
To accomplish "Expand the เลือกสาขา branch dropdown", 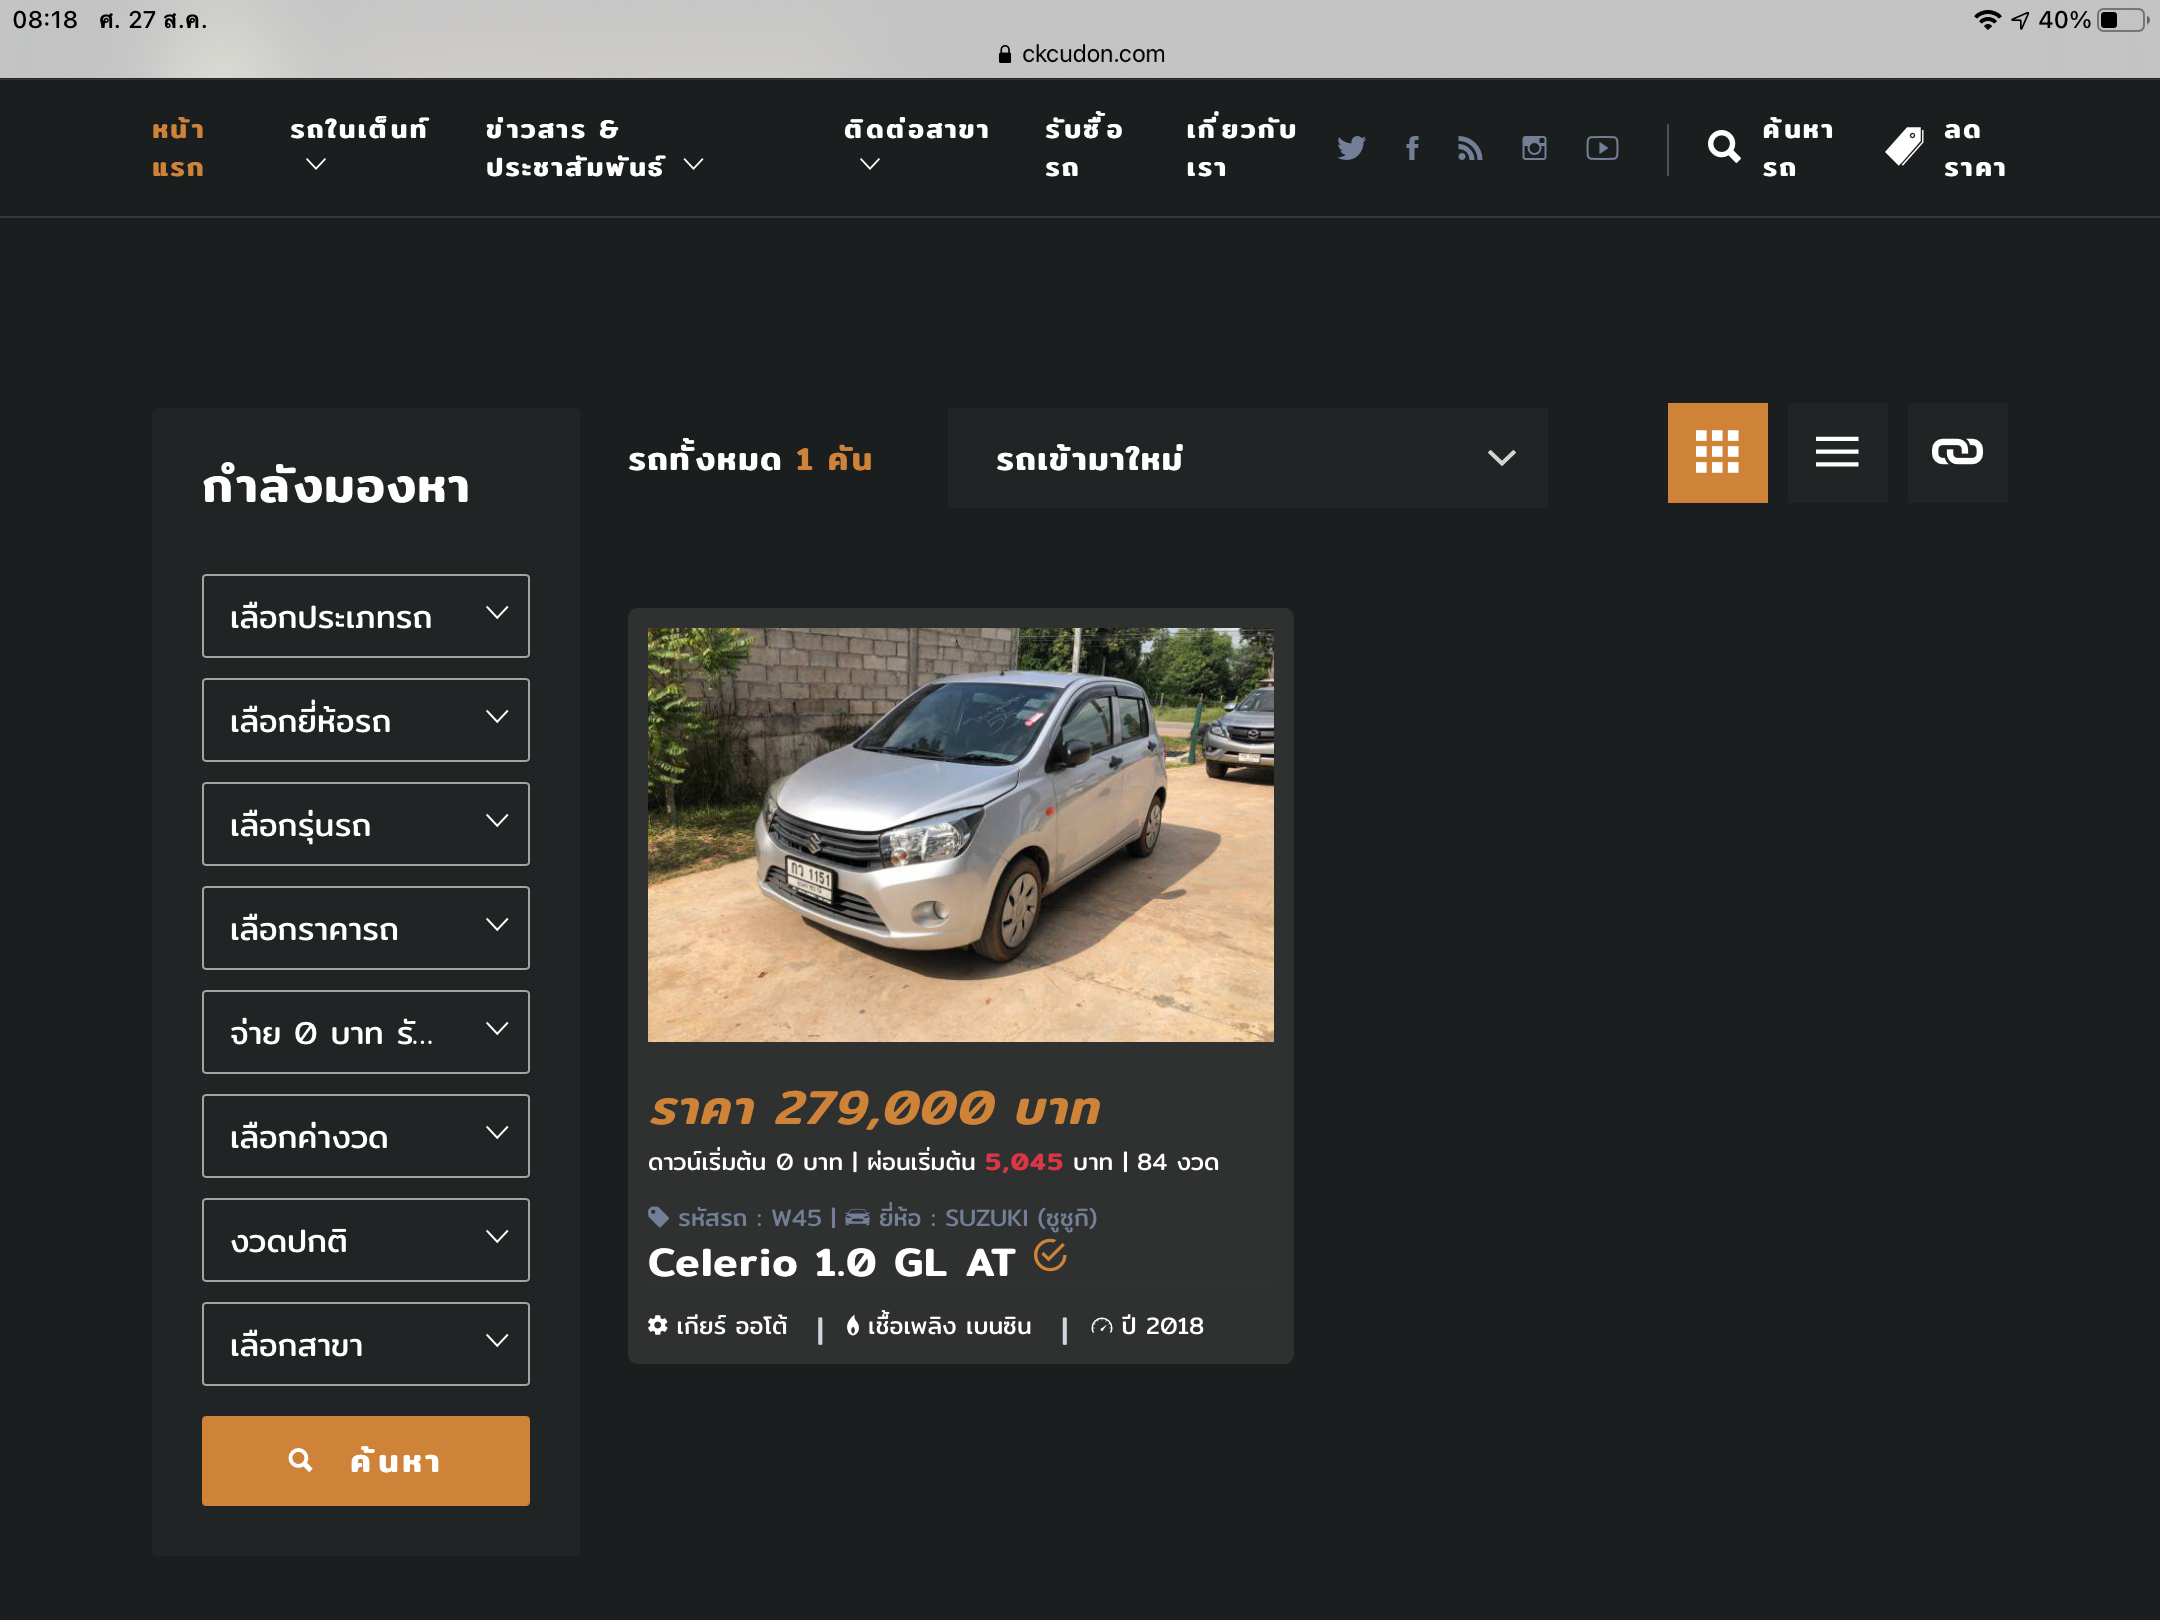I will [x=366, y=1344].
